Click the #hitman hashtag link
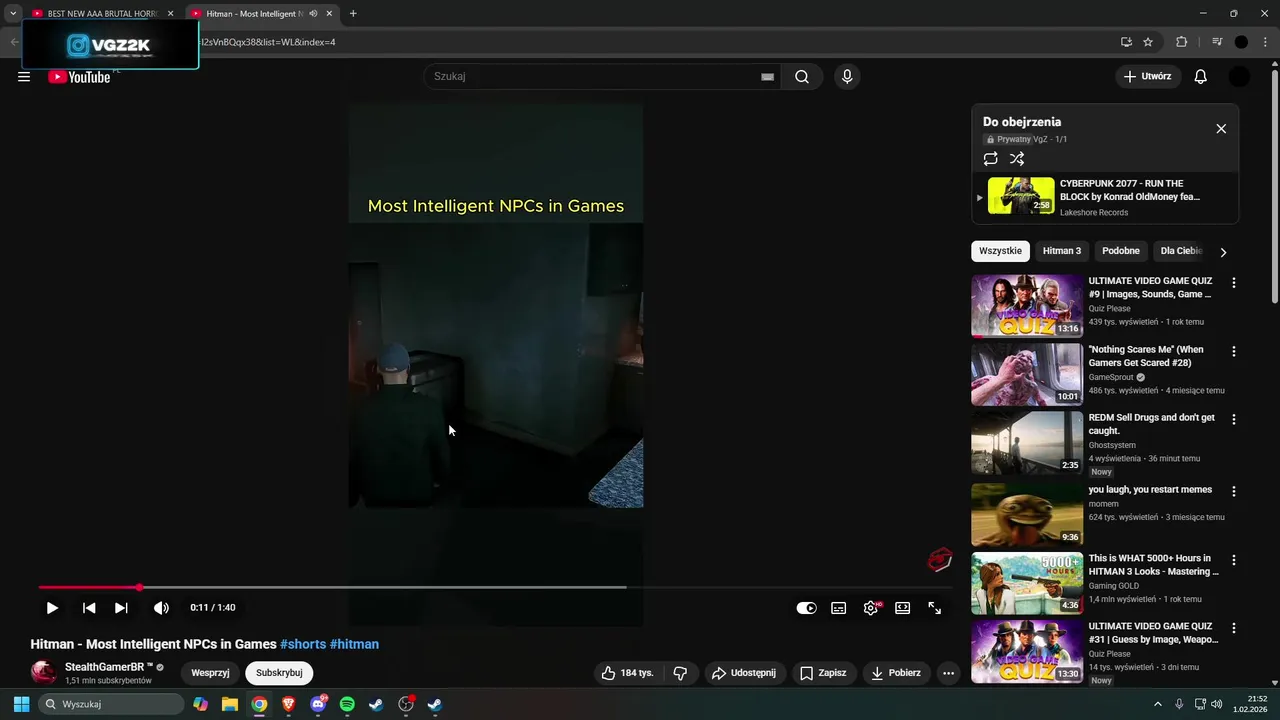 354,644
